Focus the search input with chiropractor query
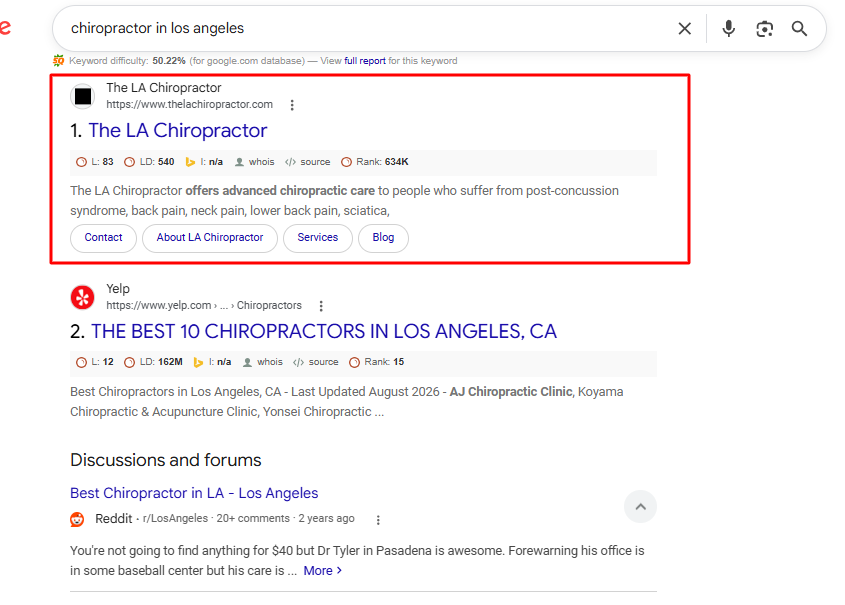 (366, 29)
